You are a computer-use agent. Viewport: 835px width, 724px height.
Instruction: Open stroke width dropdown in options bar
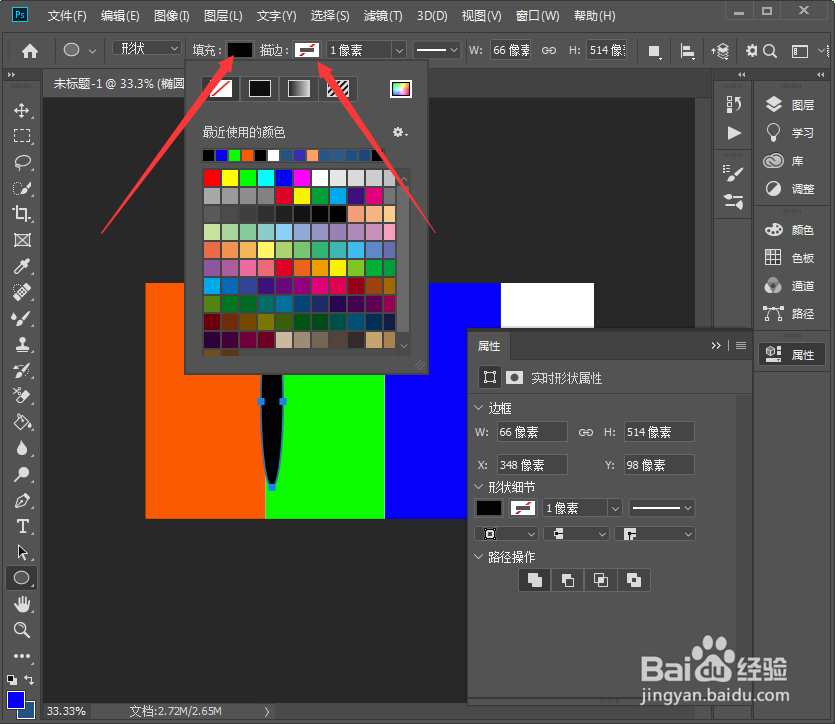point(399,51)
